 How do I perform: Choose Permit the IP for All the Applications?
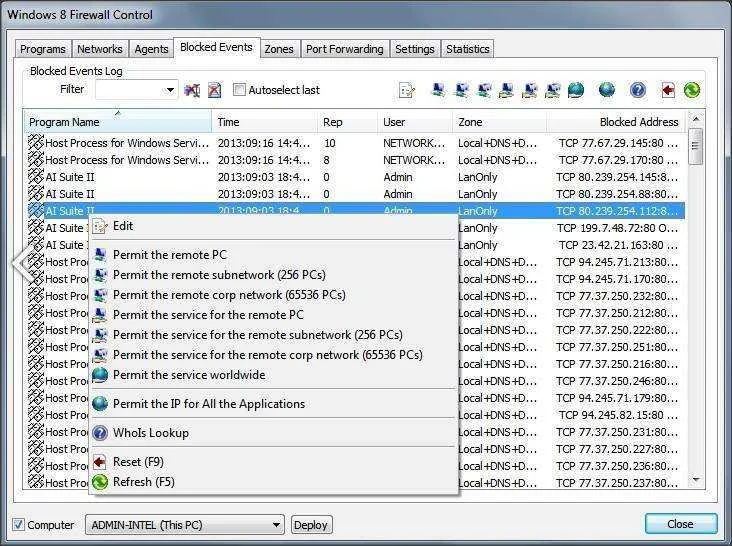[x=273, y=404]
